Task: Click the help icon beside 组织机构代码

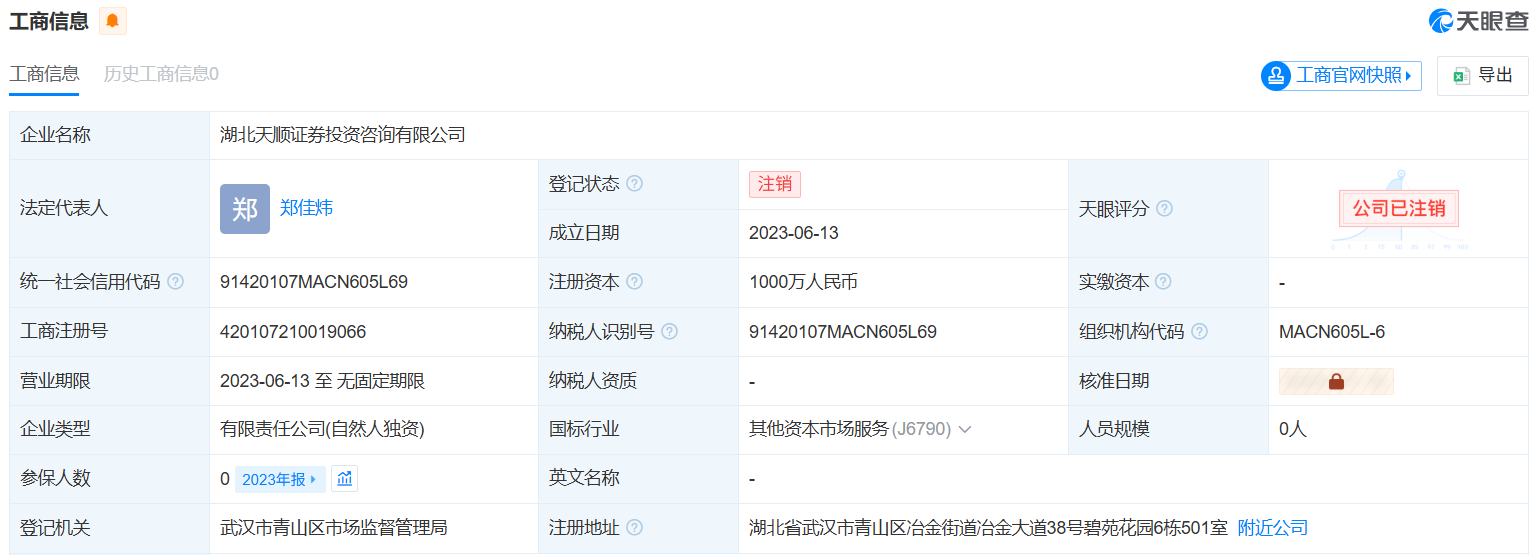Action: (1199, 331)
